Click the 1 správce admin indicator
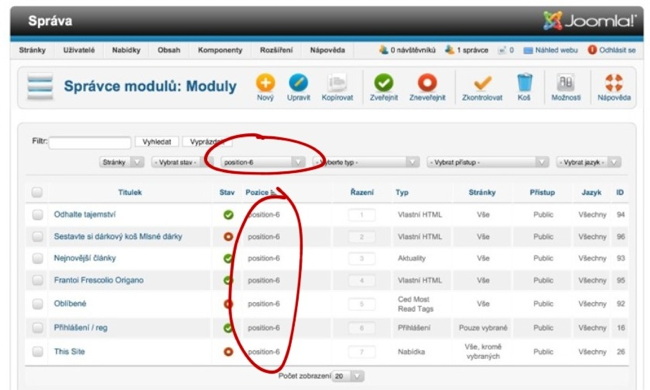The width and height of the screenshot is (650, 390). tap(467, 50)
